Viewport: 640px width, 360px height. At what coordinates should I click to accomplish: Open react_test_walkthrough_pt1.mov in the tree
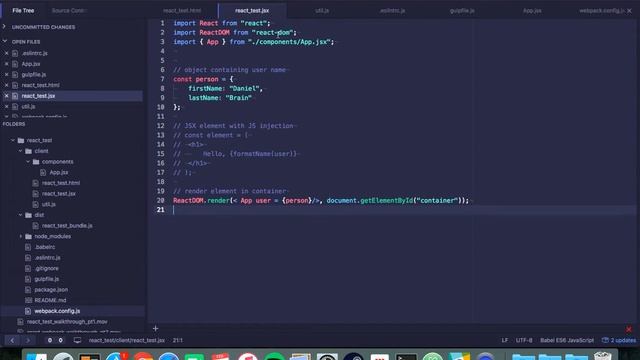coord(67,321)
